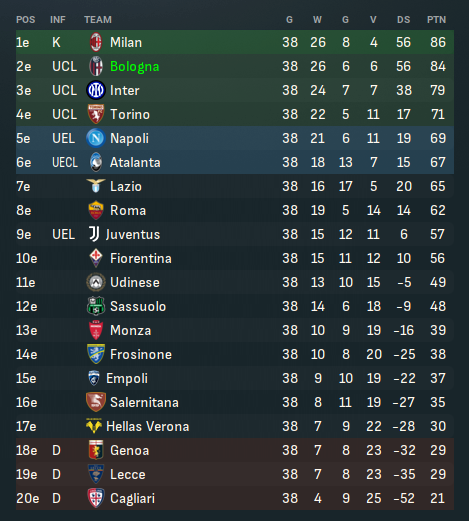The image size is (469, 521).
Task: Click the Hellas Verona crest
Action: 94,426
